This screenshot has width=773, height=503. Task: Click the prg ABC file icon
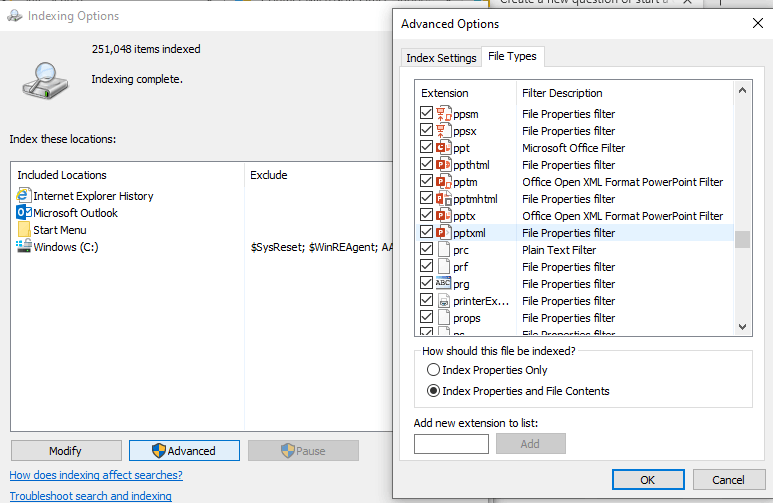click(x=443, y=283)
